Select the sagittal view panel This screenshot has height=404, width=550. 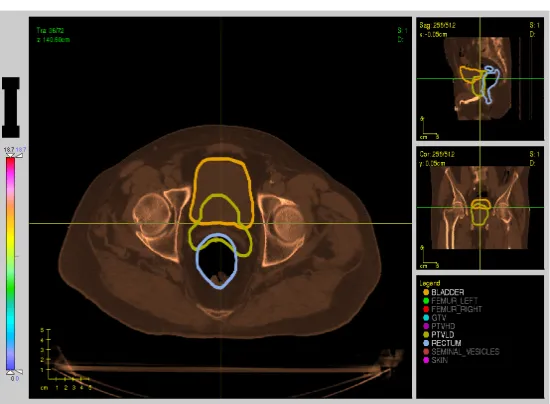coord(480,79)
